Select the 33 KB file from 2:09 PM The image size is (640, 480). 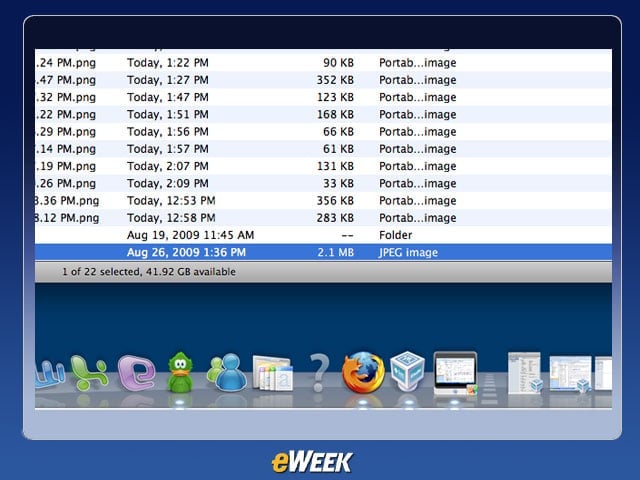pos(323,183)
